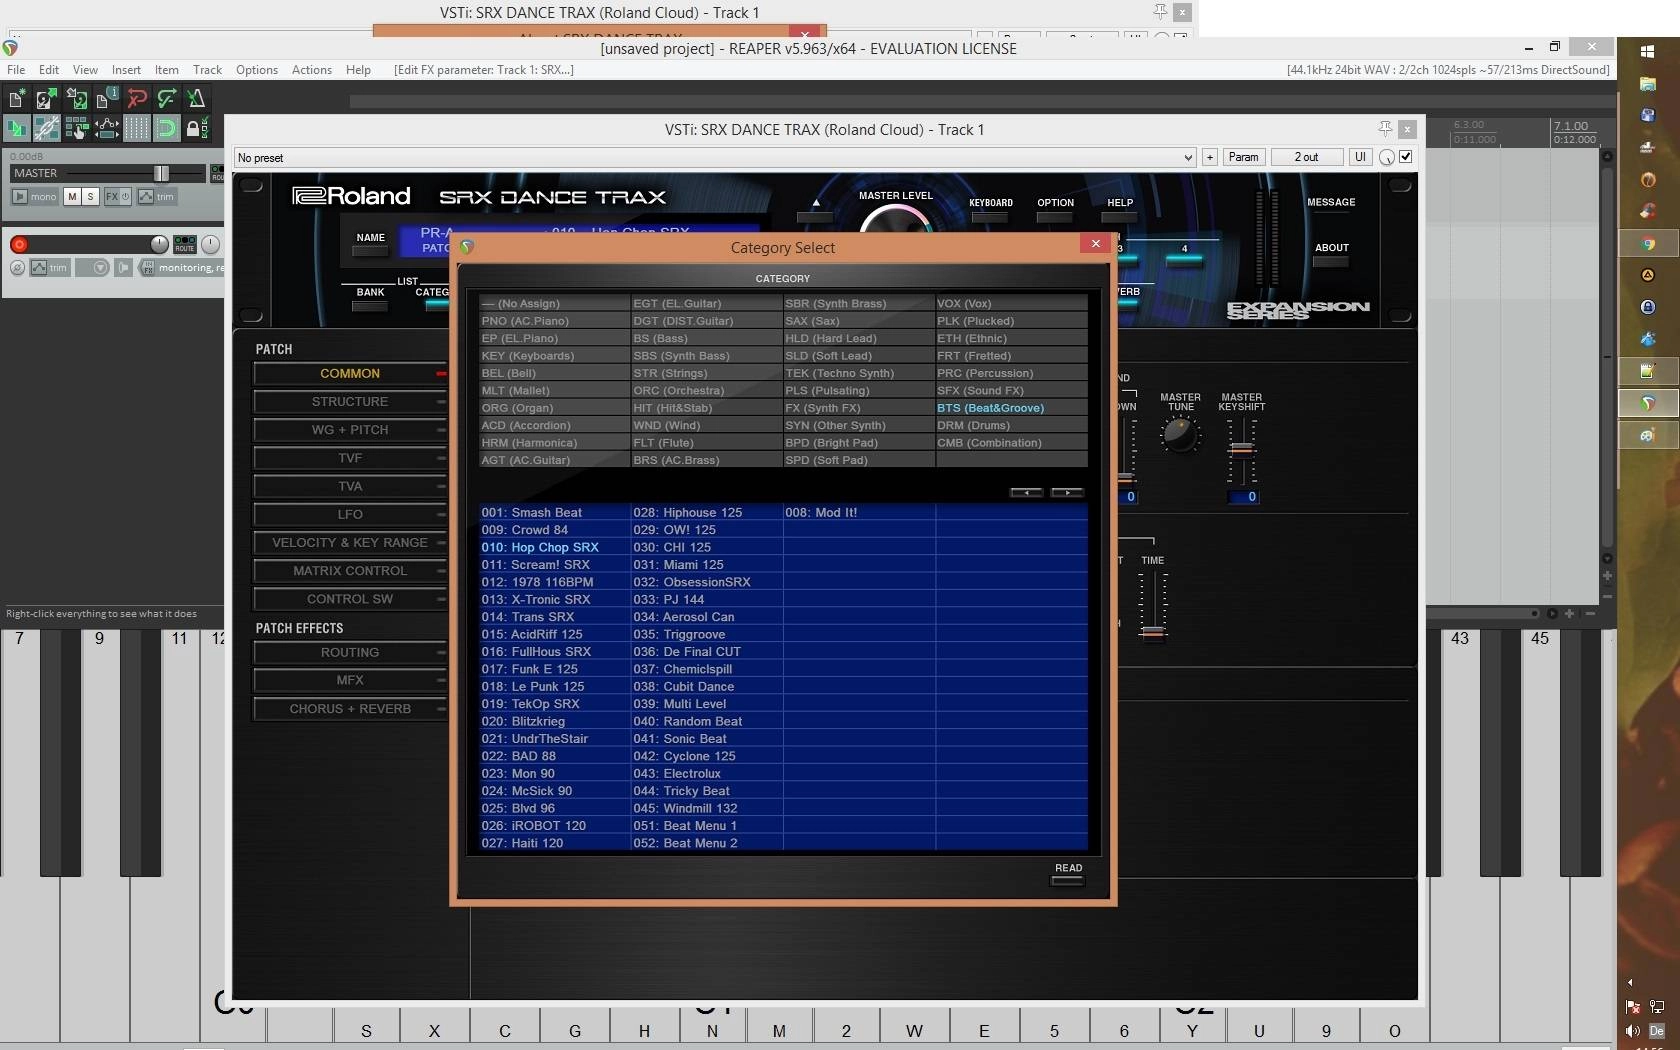Open Track 1 record mode dropdown
Screen dimensions: 1680x1050
tap(100, 268)
